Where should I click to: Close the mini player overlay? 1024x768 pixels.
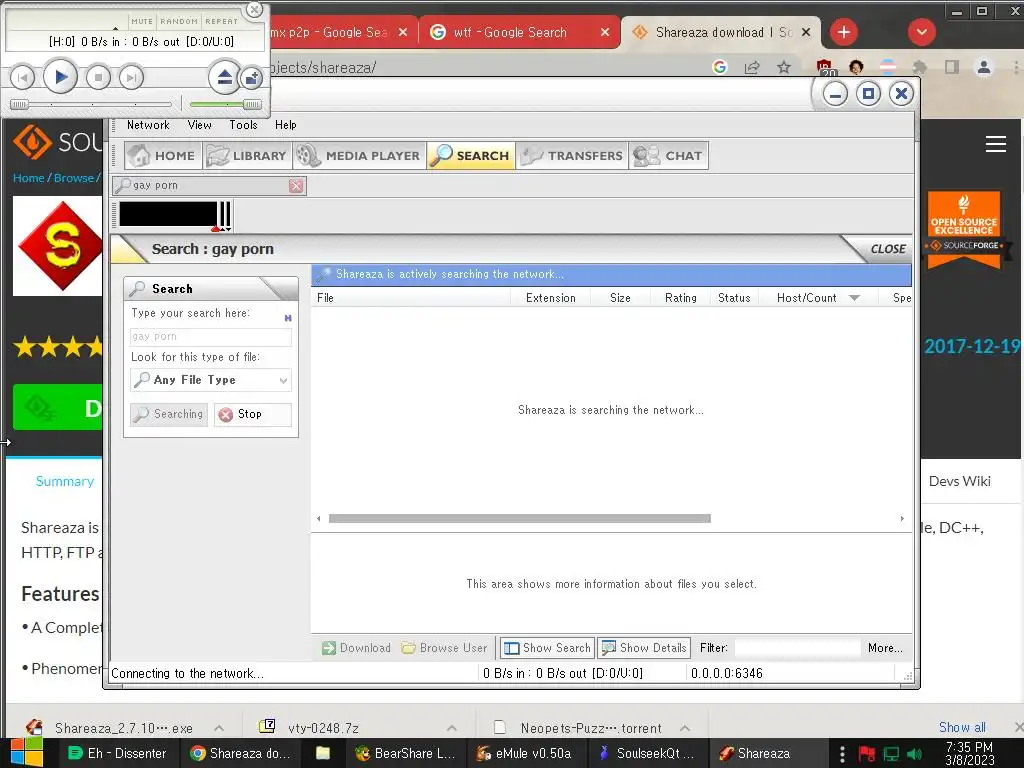[x=255, y=9]
